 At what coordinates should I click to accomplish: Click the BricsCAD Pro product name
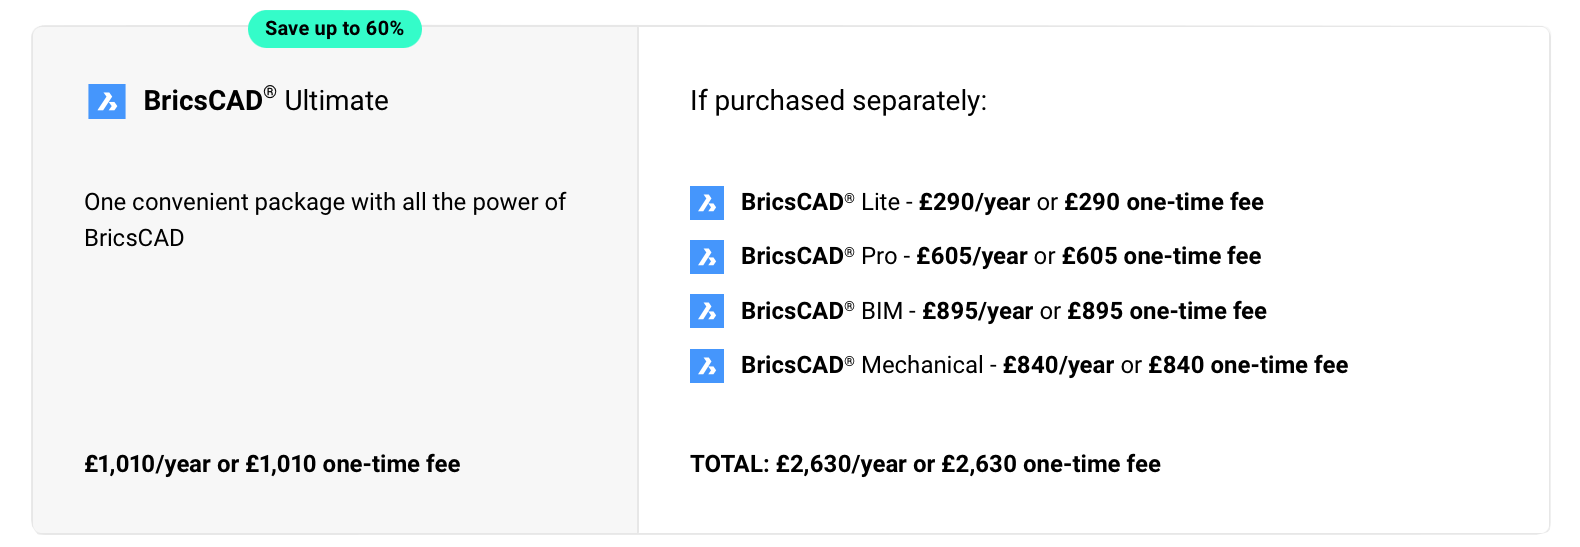click(819, 257)
